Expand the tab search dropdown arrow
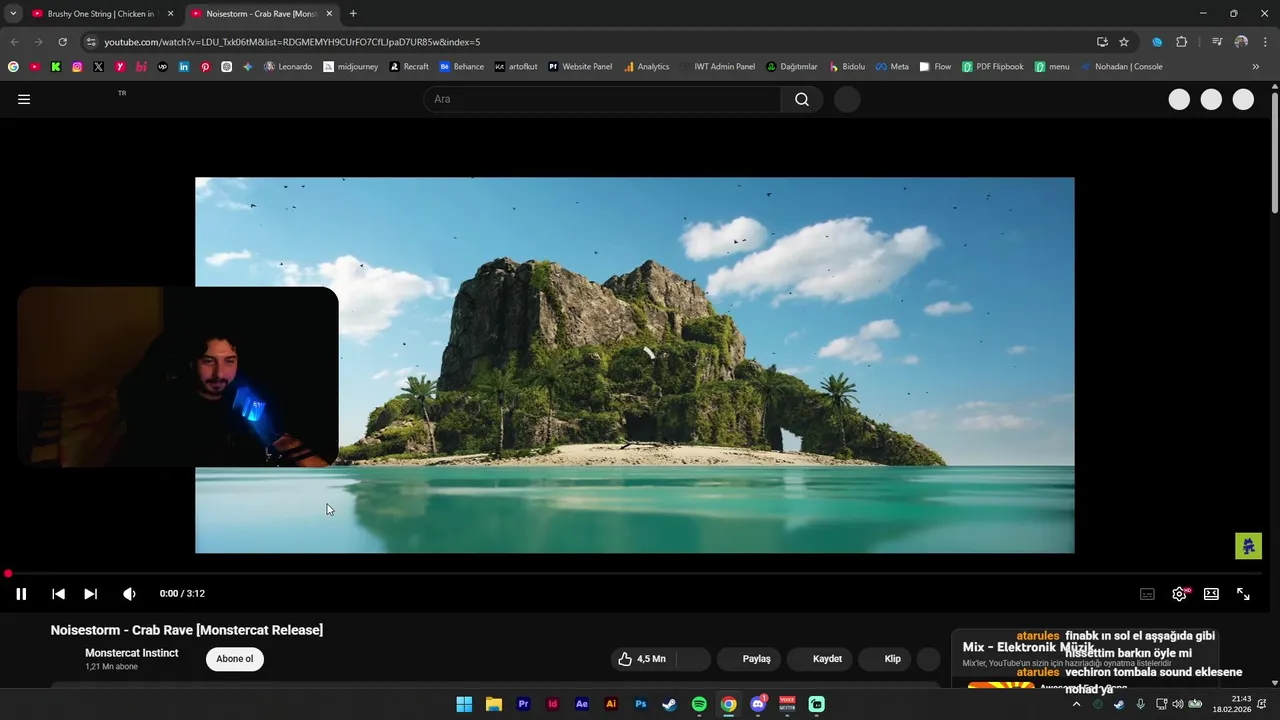Image resolution: width=1280 pixels, height=720 pixels. (13, 14)
